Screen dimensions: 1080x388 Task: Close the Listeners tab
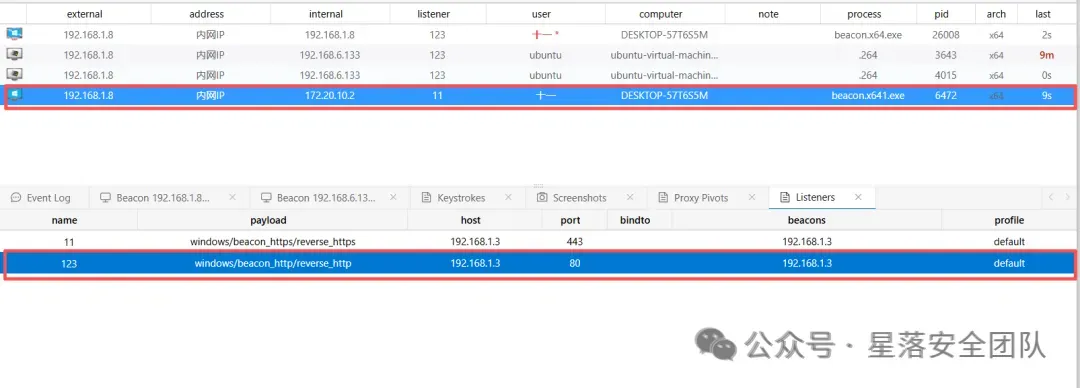pyautogui.click(x=858, y=197)
